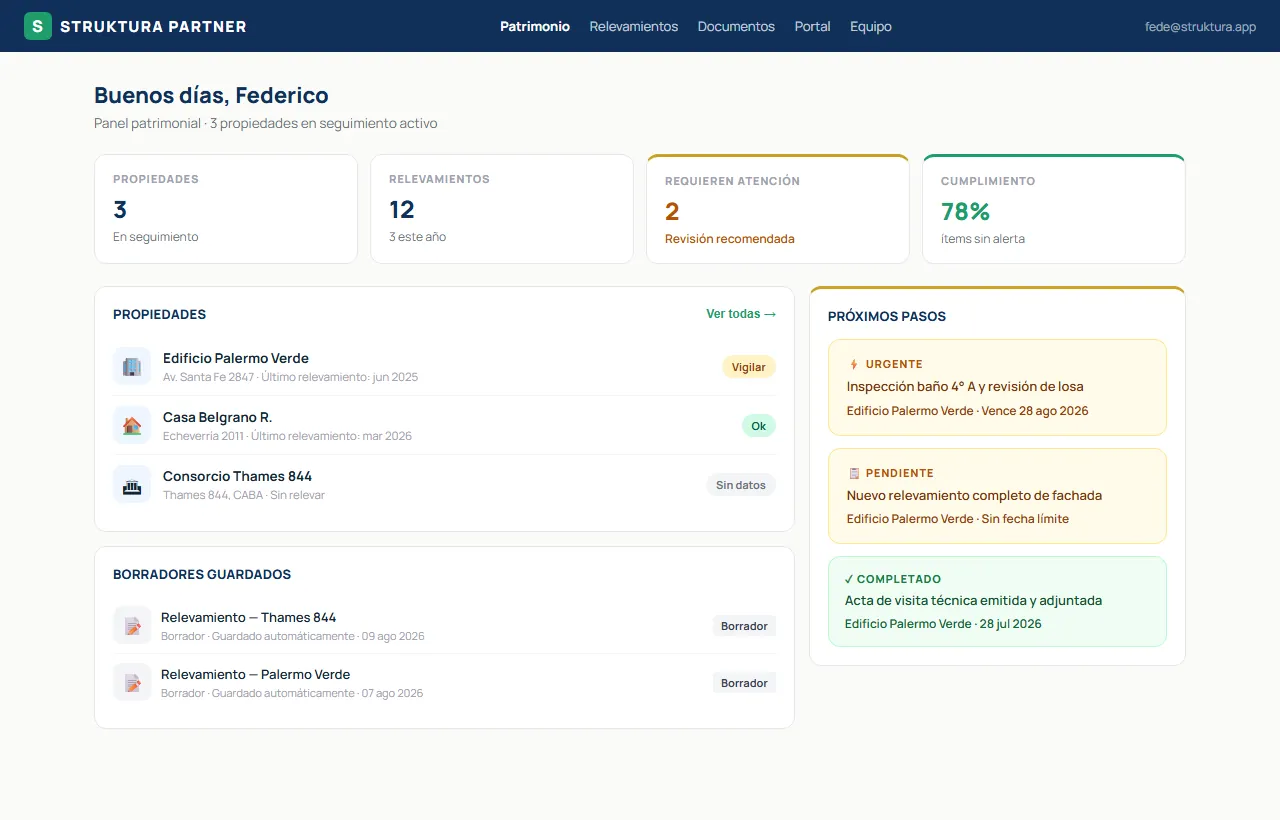
Task: Click the lightning icon beside URGENTE
Action: click(x=853, y=364)
